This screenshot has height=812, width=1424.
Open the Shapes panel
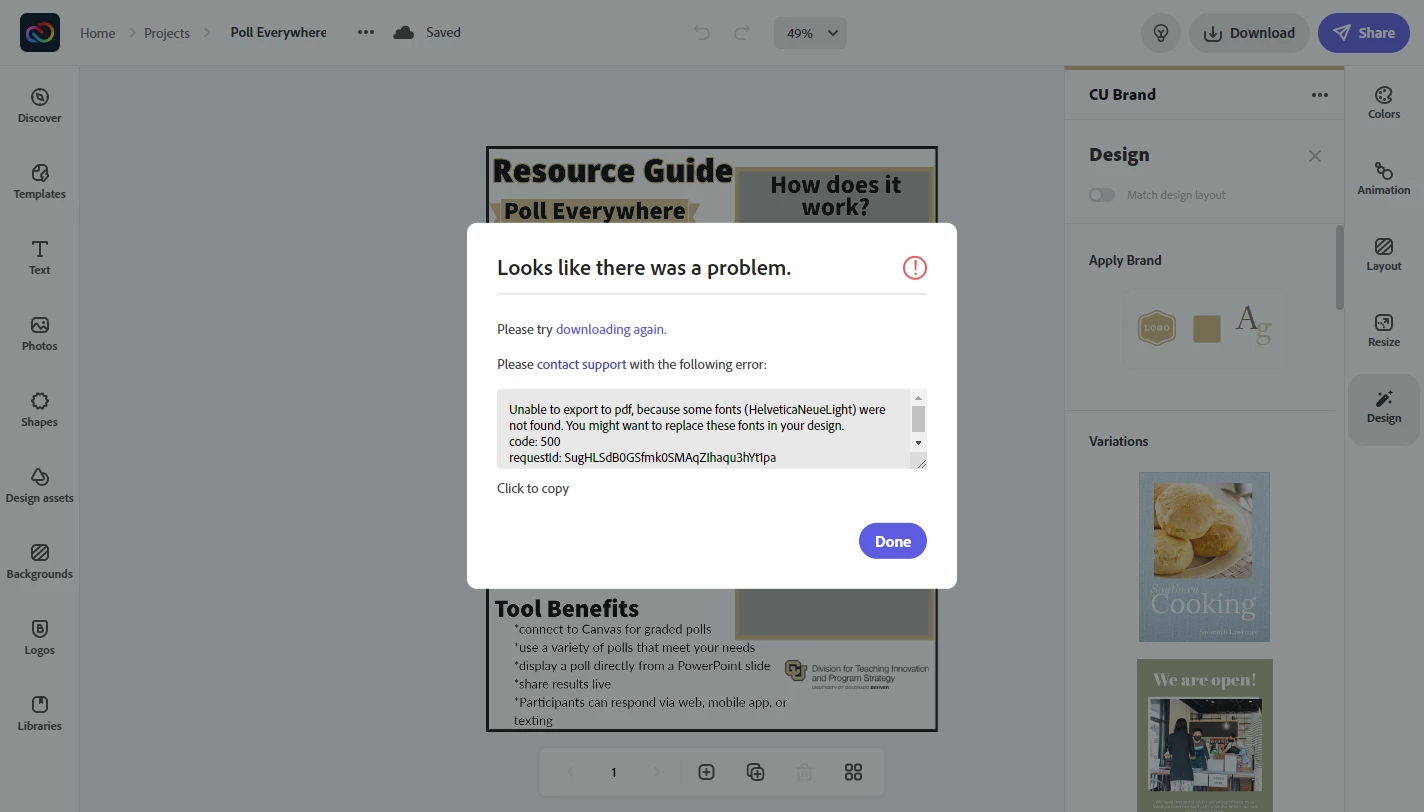[40, 409]
